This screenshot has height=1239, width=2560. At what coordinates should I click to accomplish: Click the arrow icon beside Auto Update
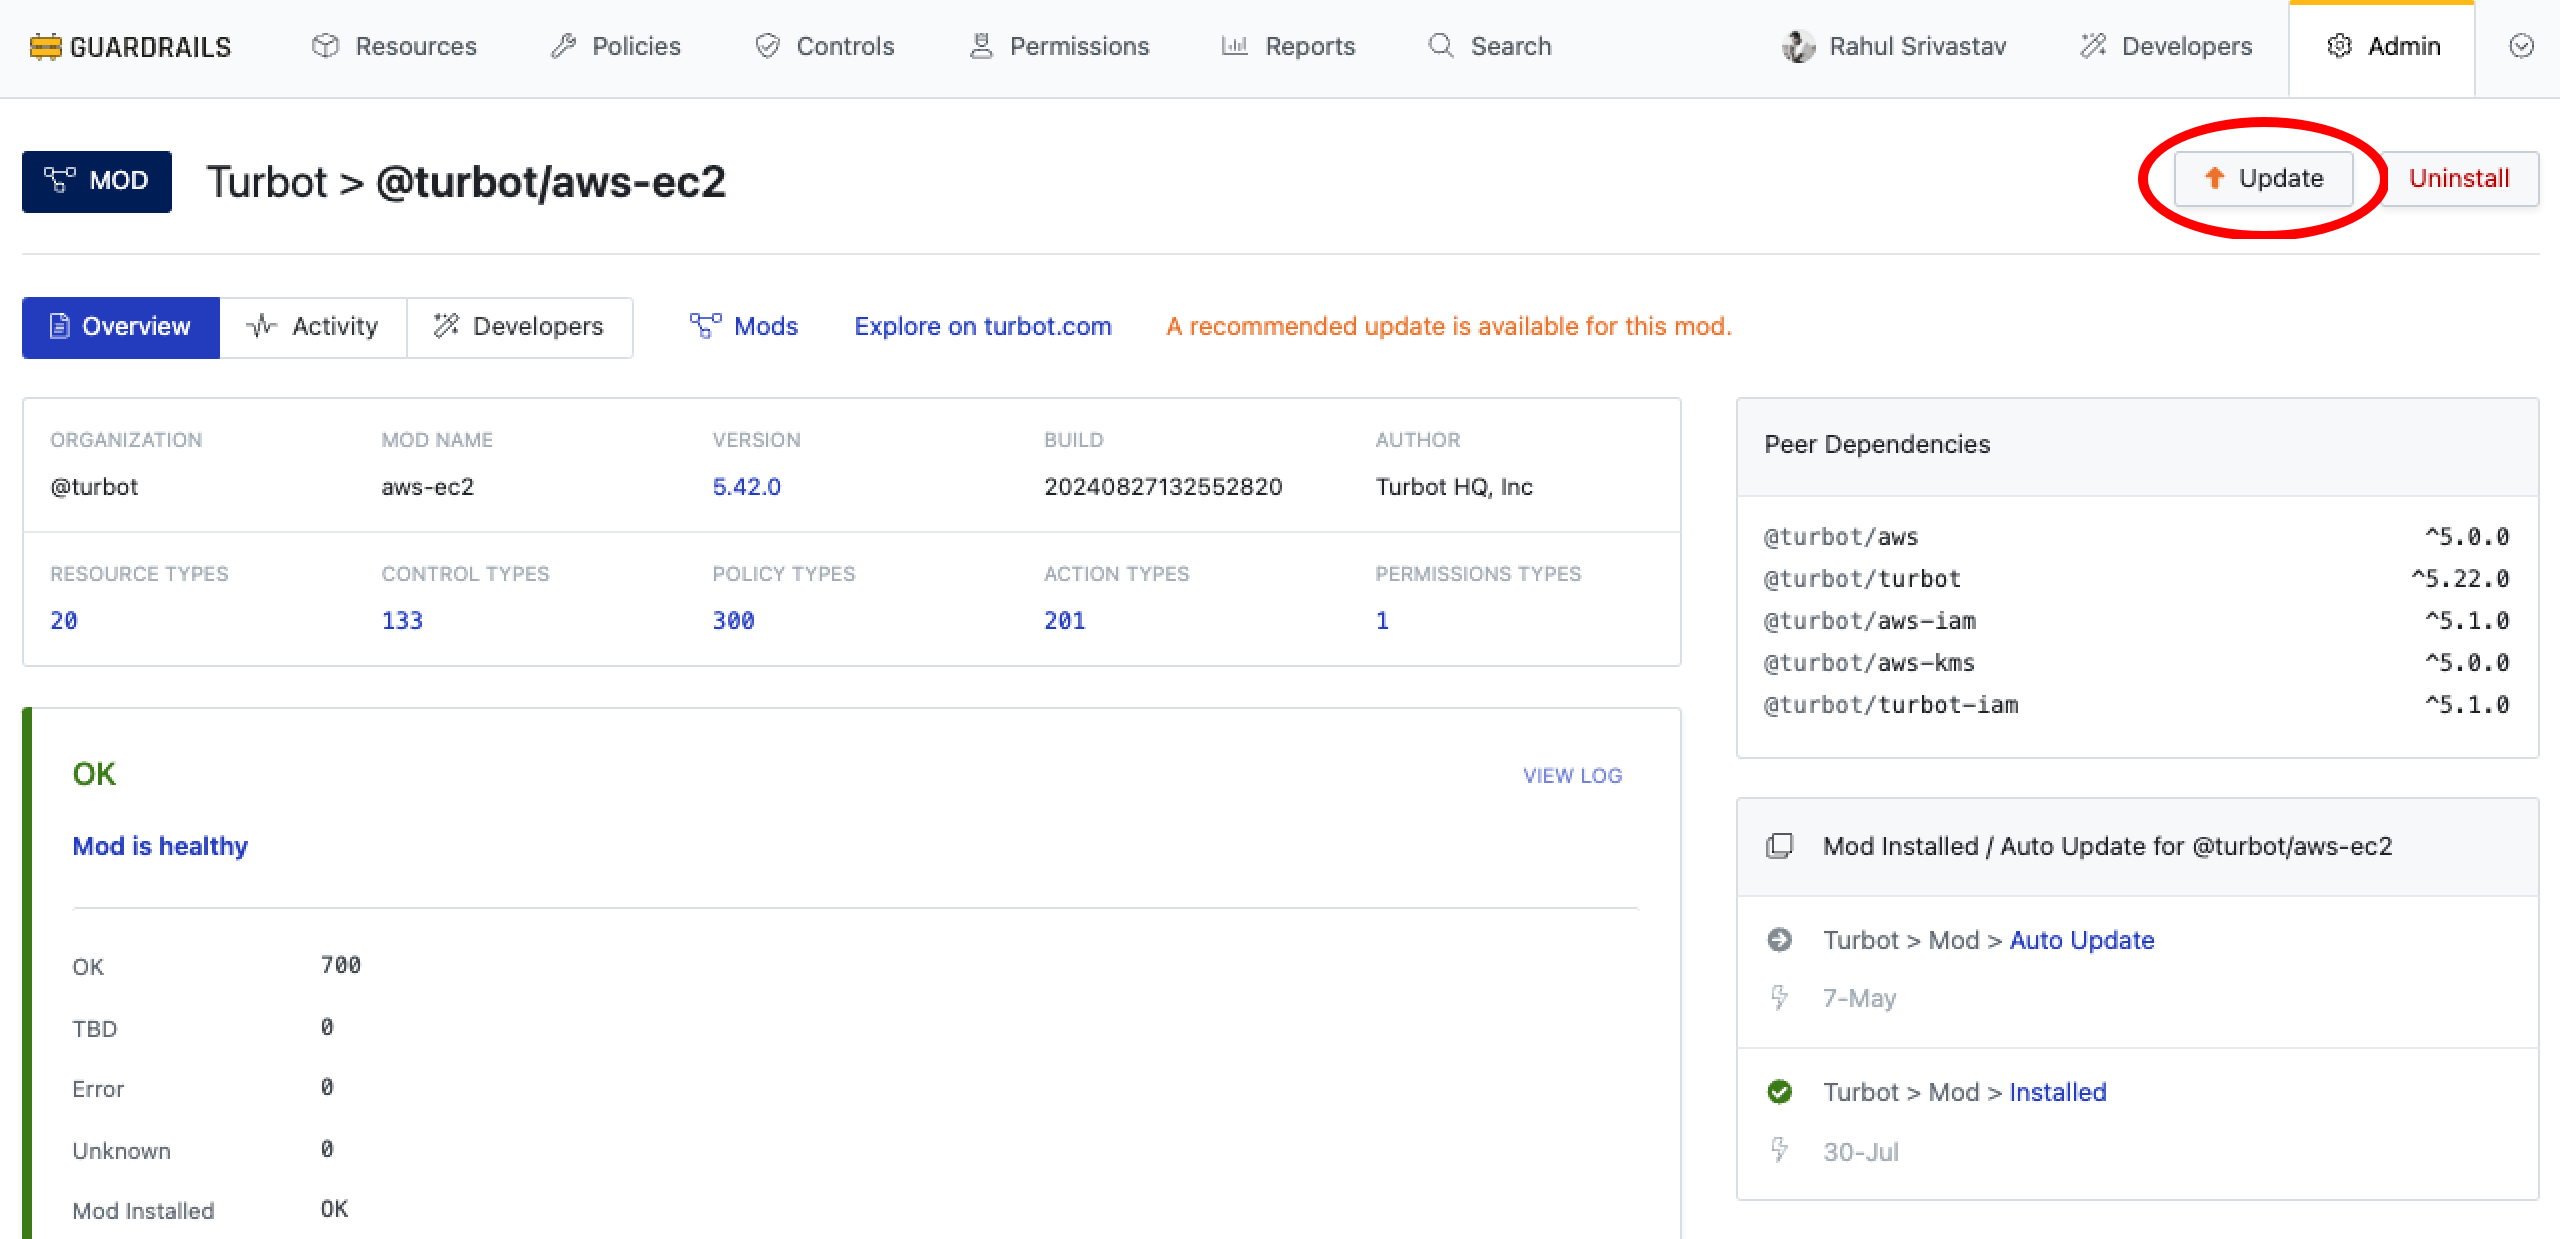(1780, 940)
